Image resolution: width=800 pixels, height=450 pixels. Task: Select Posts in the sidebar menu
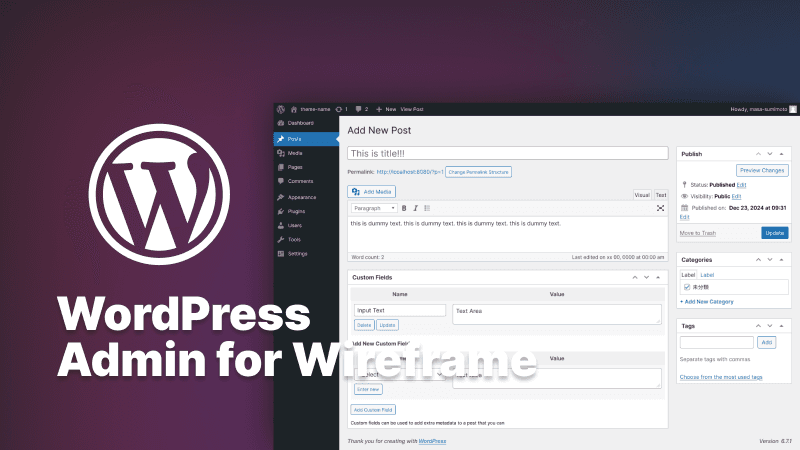[x=306, y=139]
